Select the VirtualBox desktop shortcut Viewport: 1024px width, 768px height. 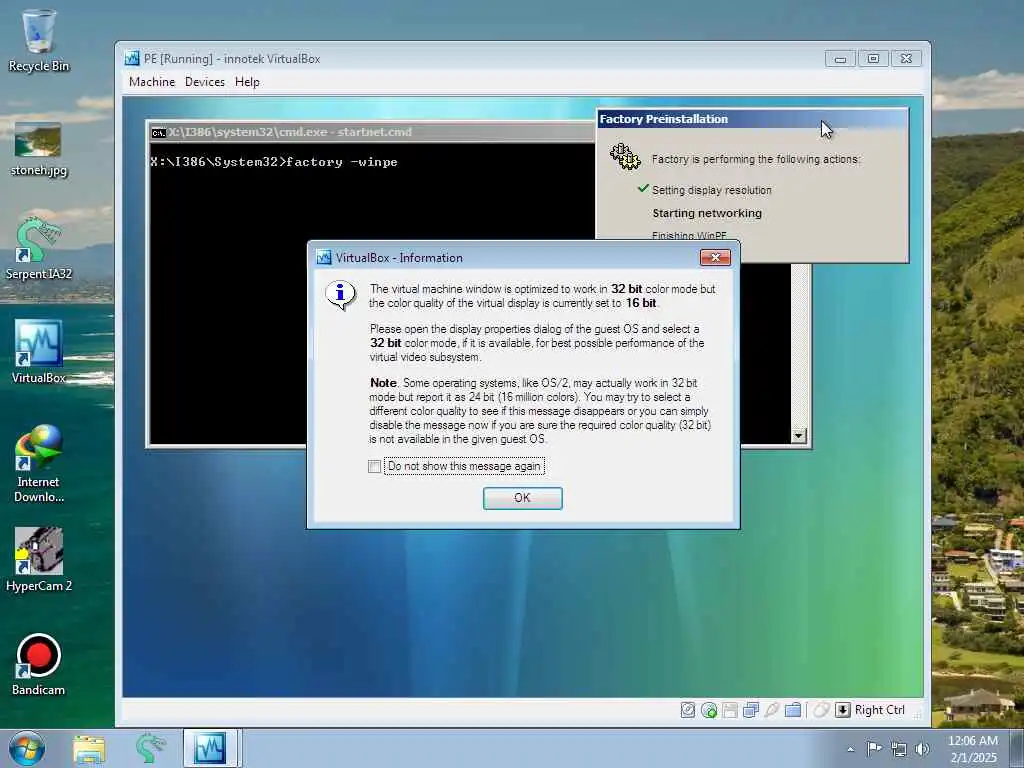click(x=39, y=351)
